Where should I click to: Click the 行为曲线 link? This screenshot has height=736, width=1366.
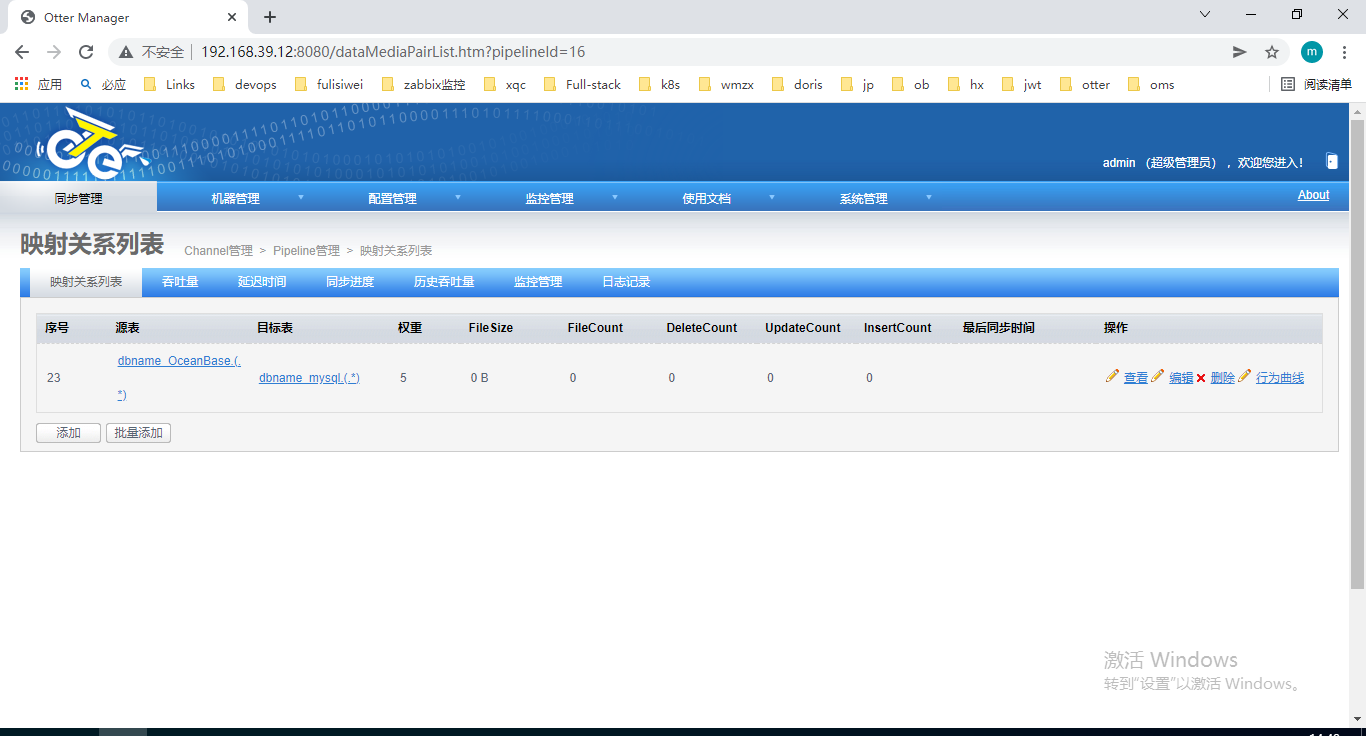(1280, 378)
